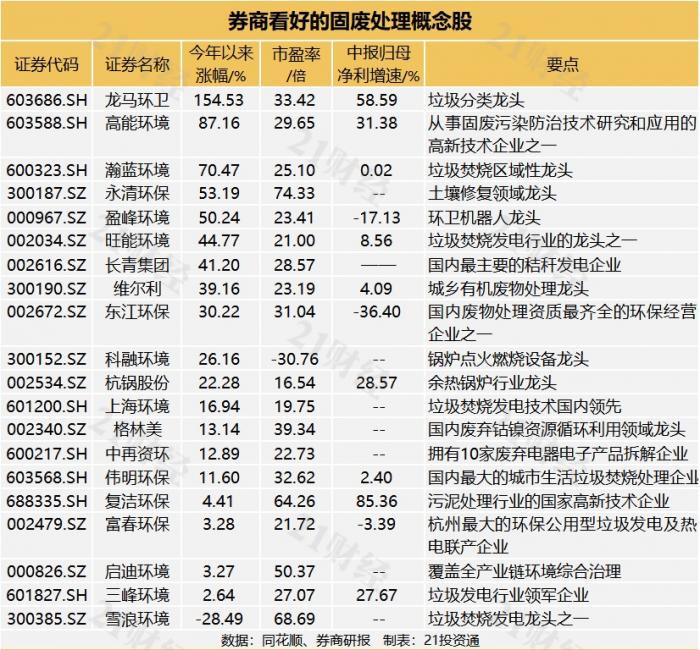Click stock code 002616.SZ
Screen dimensions: 700x650
46,265
